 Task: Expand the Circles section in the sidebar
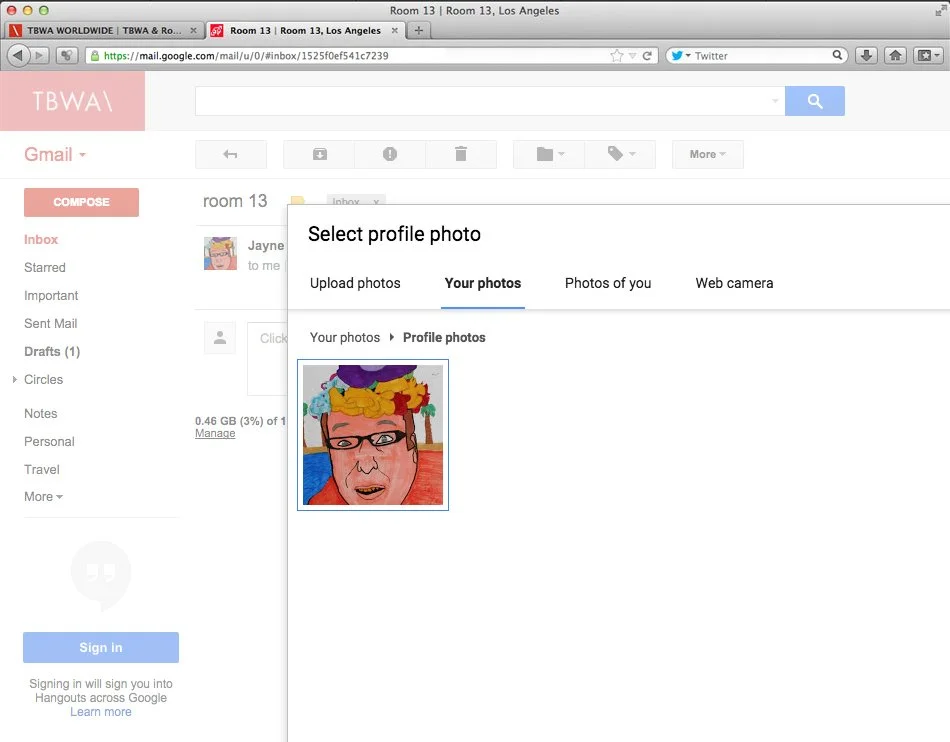[x=15, y=380]
